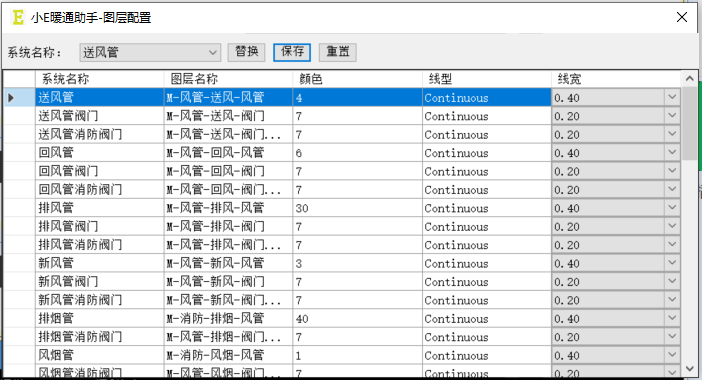
Task: Click the 小E暖通助手 app icon in title bar
Action: [18, 17]
